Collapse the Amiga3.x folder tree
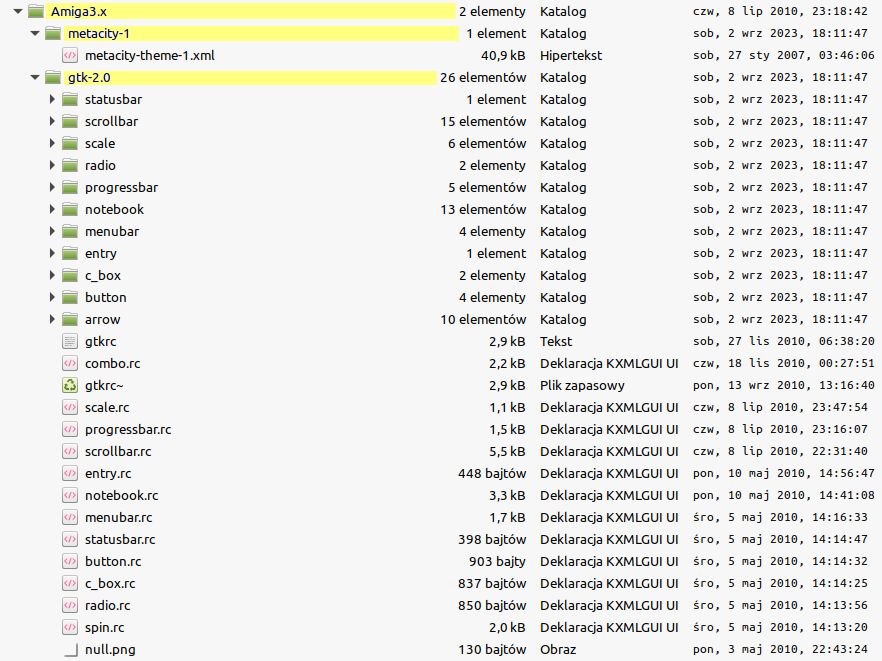 pos(18,11)
